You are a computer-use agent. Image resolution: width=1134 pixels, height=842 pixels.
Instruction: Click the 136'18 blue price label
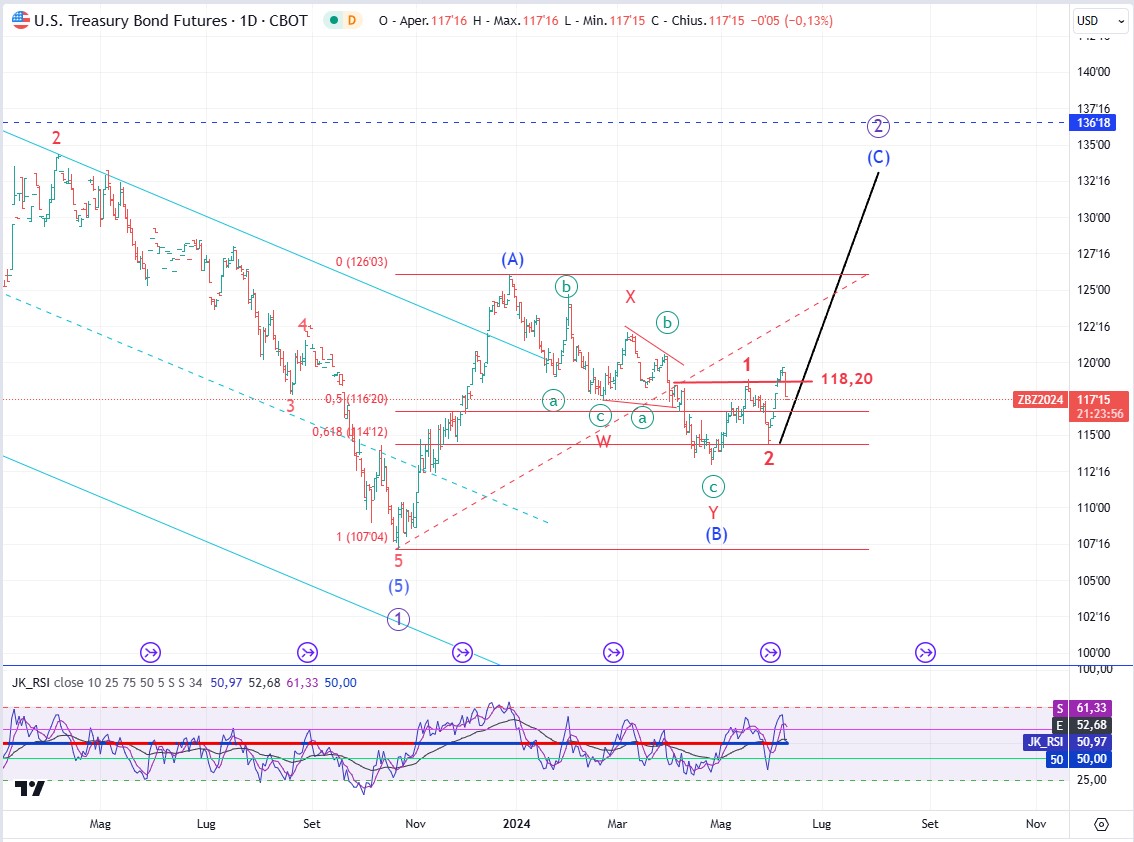(1093, 123)
